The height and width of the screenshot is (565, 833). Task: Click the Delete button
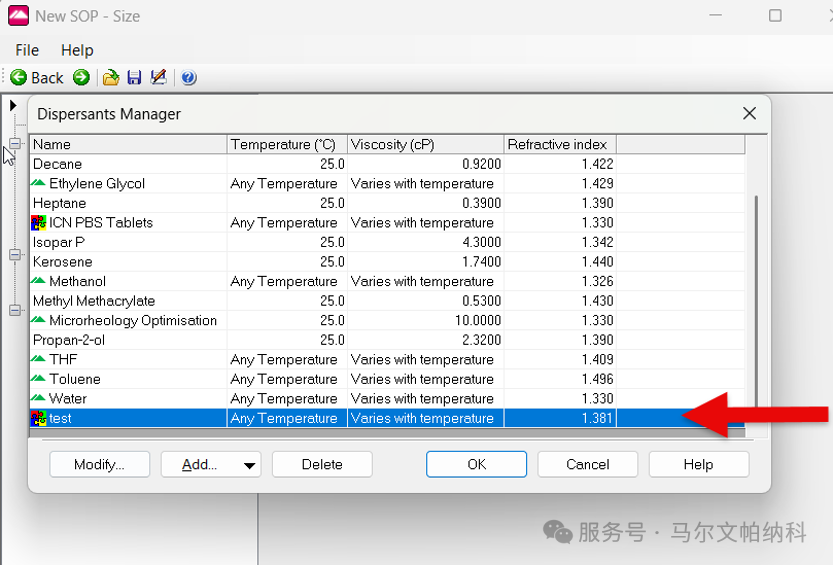[x=322, y=464]
